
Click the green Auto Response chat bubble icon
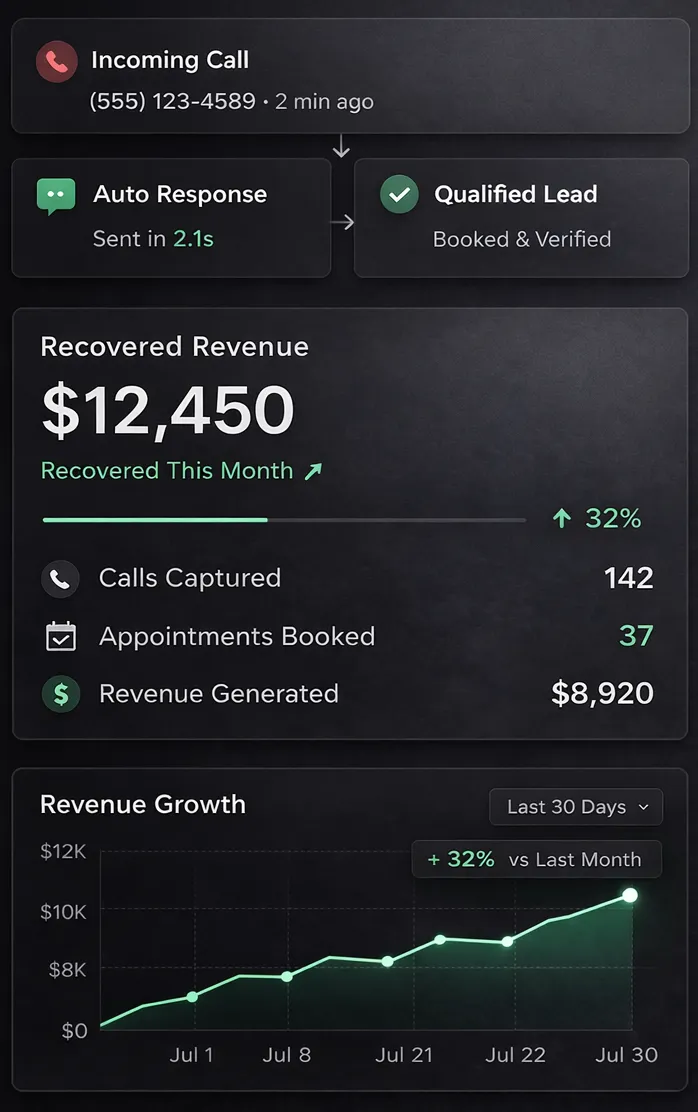tap(56, 196)
